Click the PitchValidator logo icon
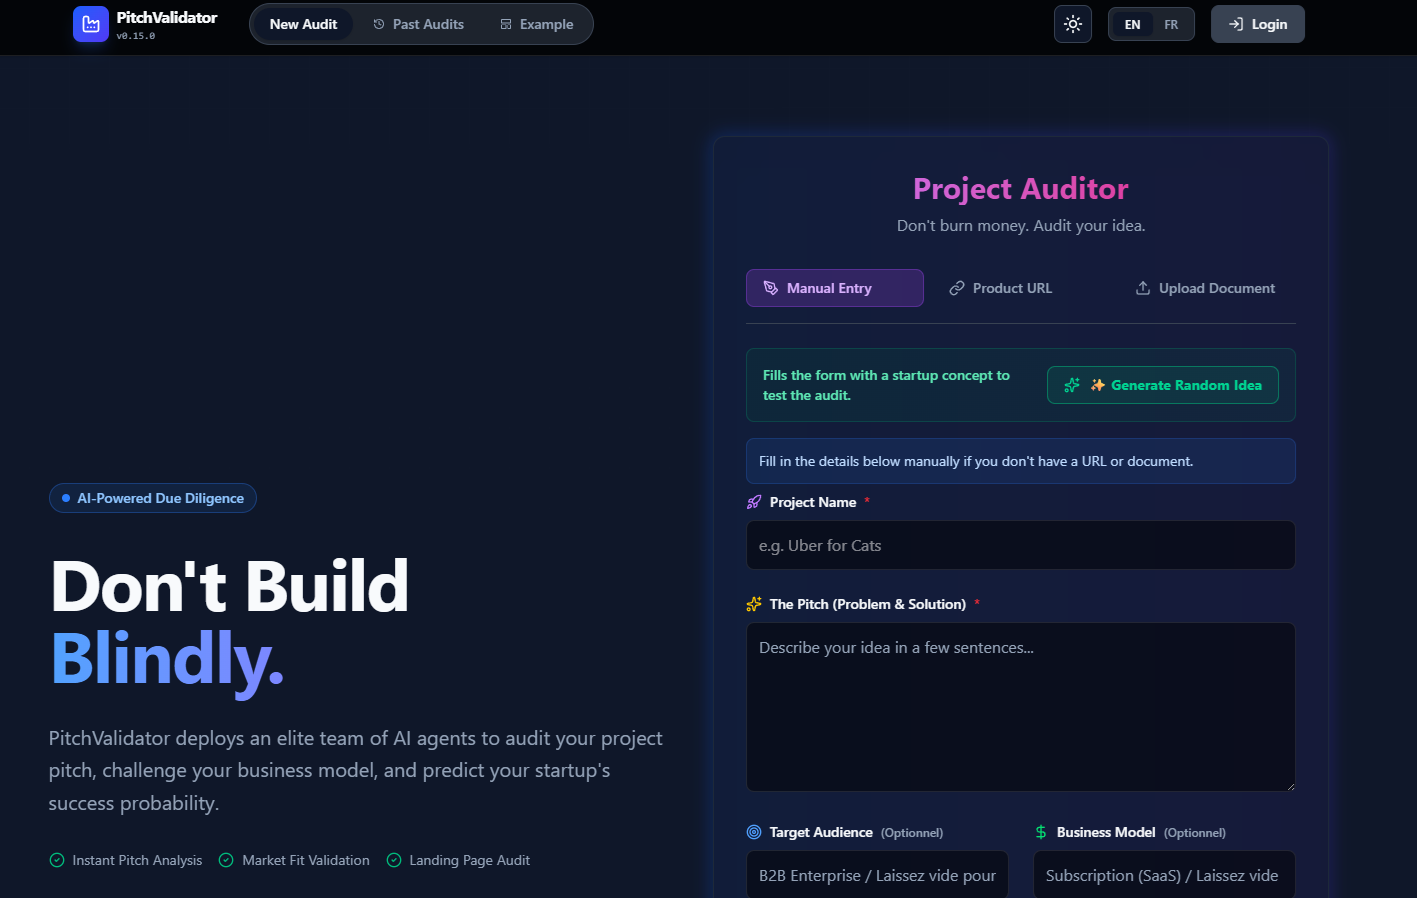1417x898 pixels. tap(89, 23)
